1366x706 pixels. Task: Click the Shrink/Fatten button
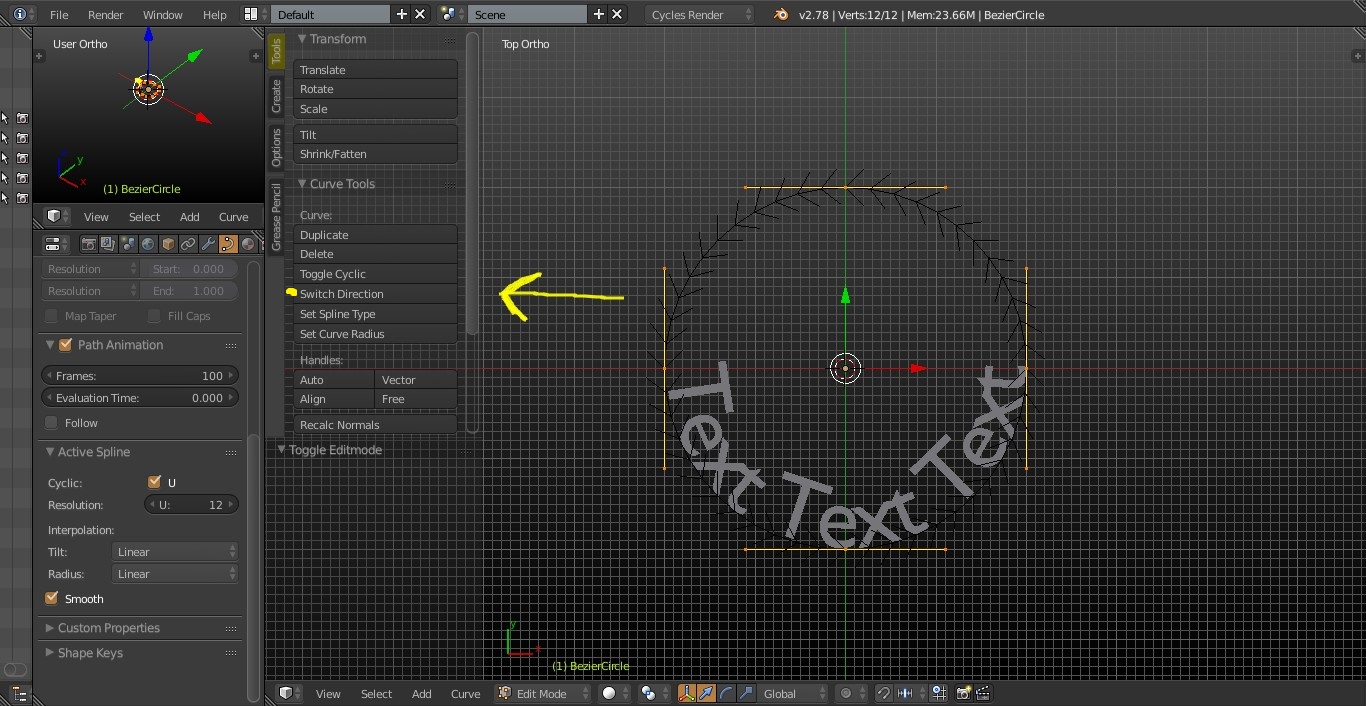375,154
